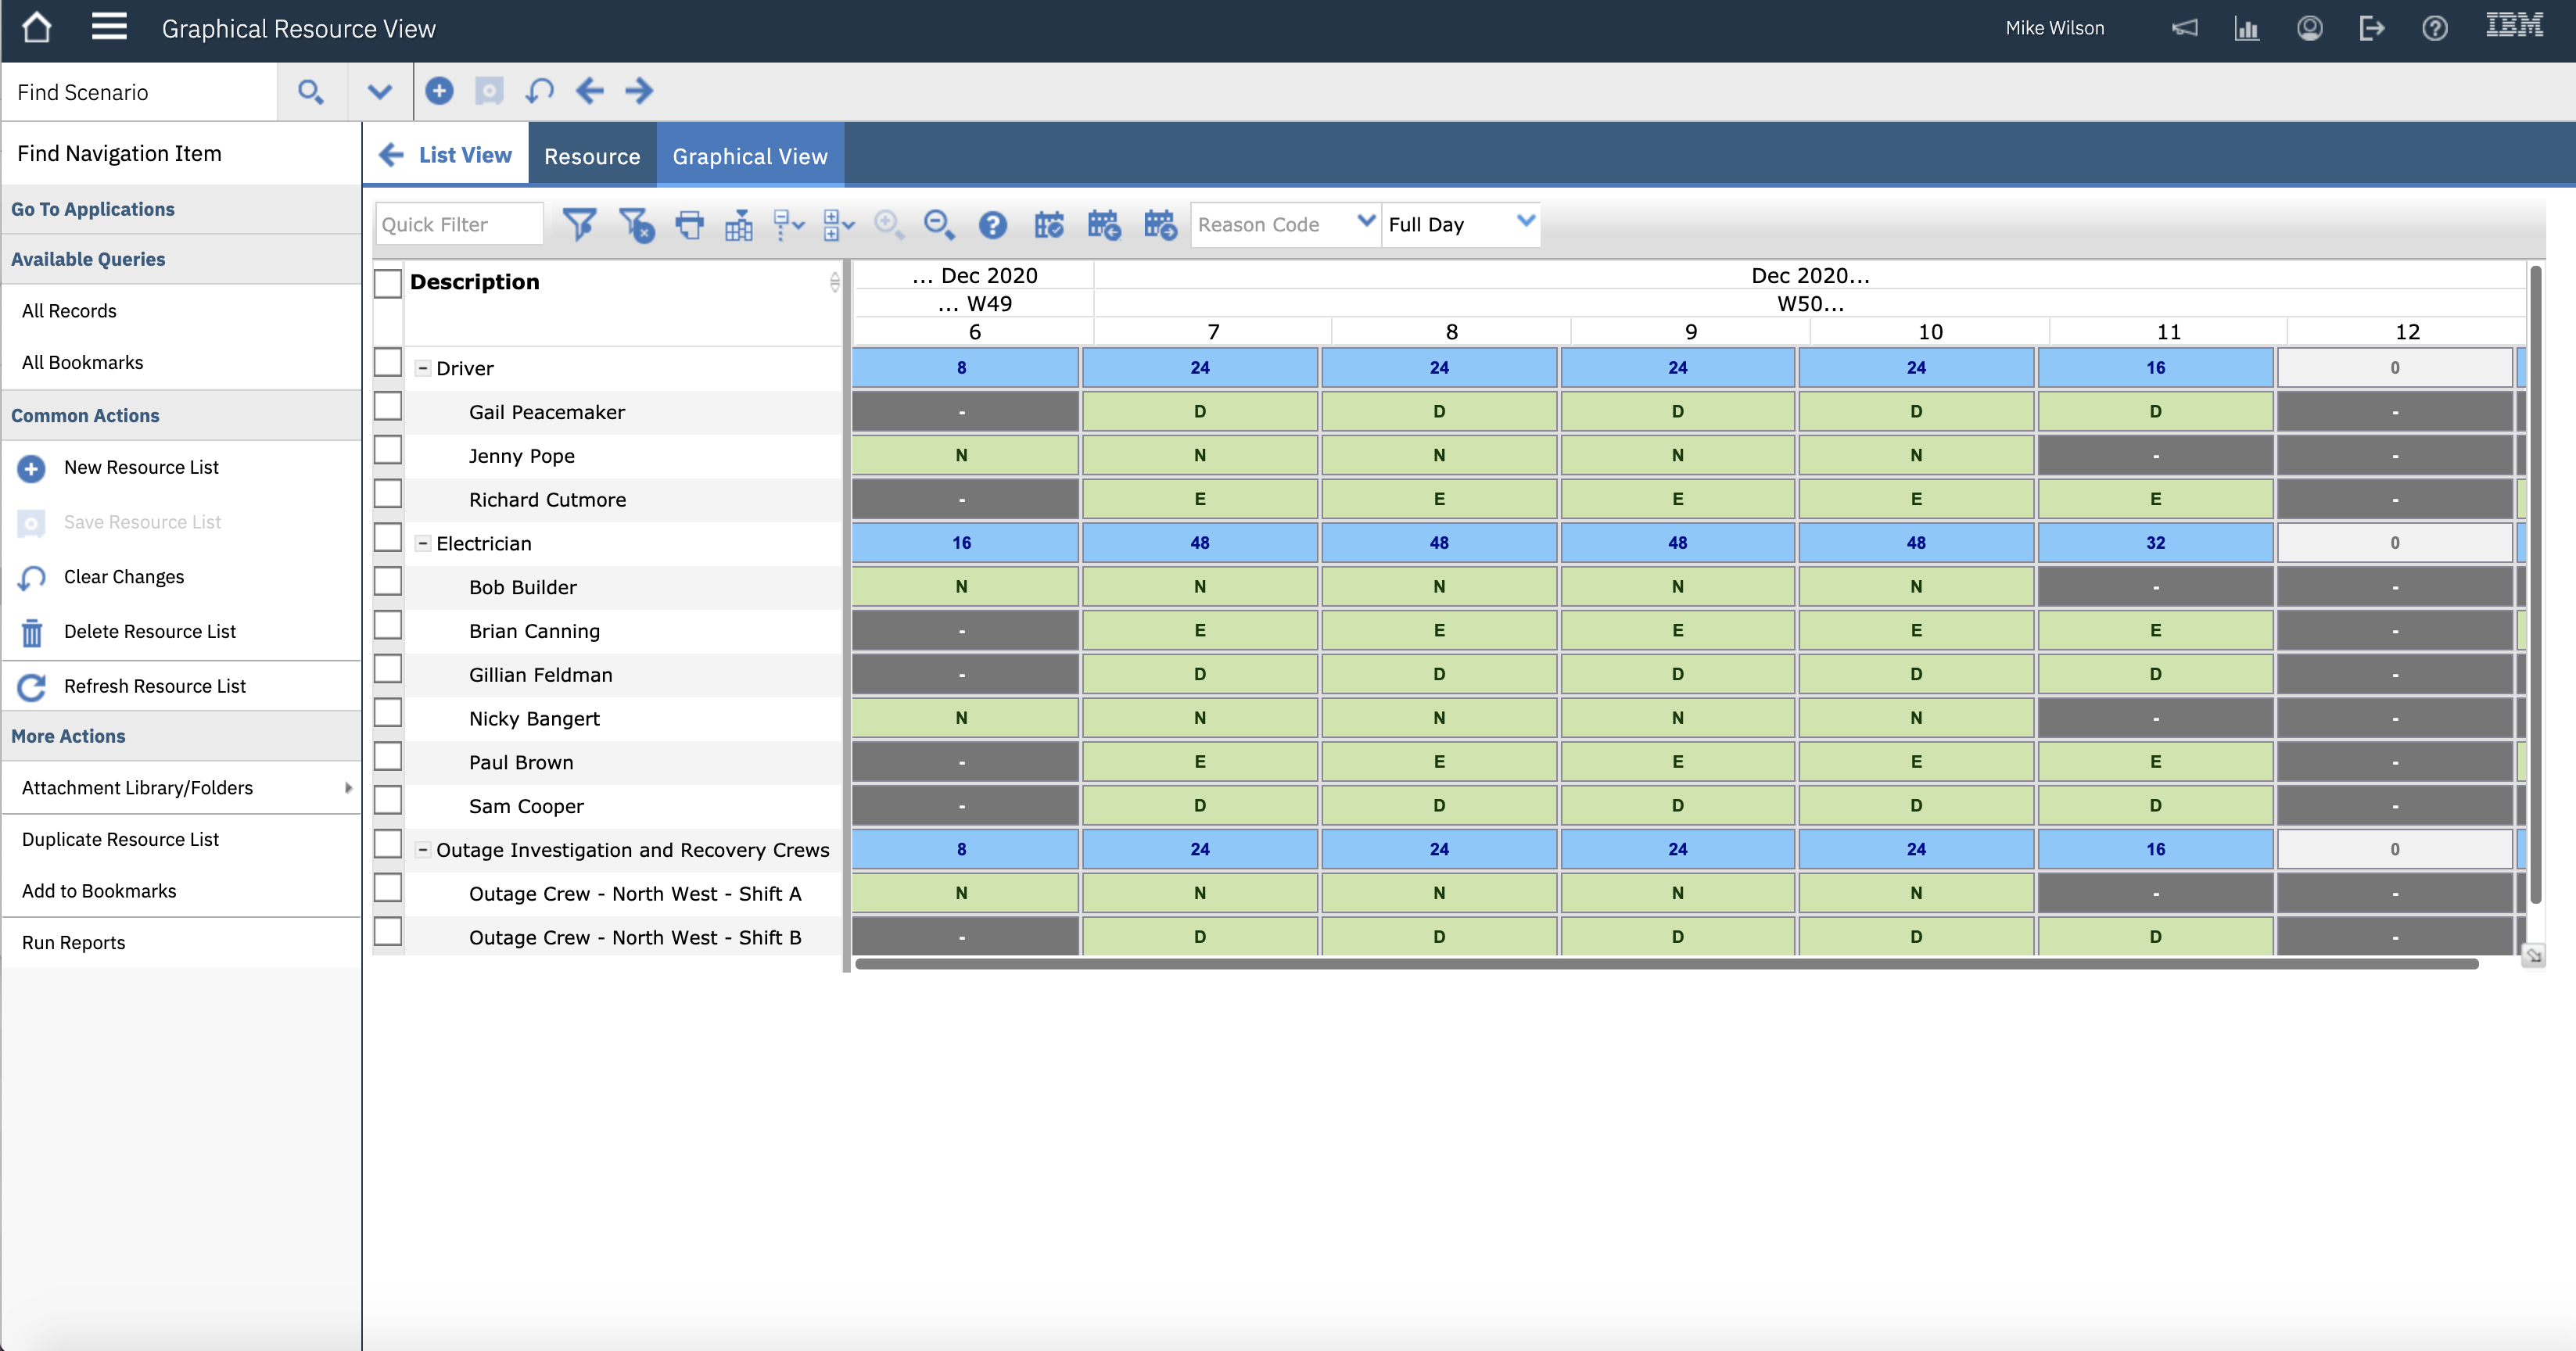Screen dimensions: 2576x1351
Task: Toggle the select-all checkbox beside Description
Action: coord(387,283)
